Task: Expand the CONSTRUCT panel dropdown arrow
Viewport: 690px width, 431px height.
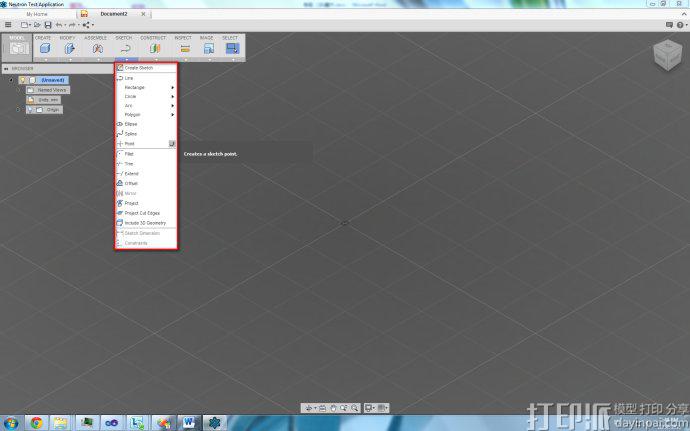Action: point(155,59)
